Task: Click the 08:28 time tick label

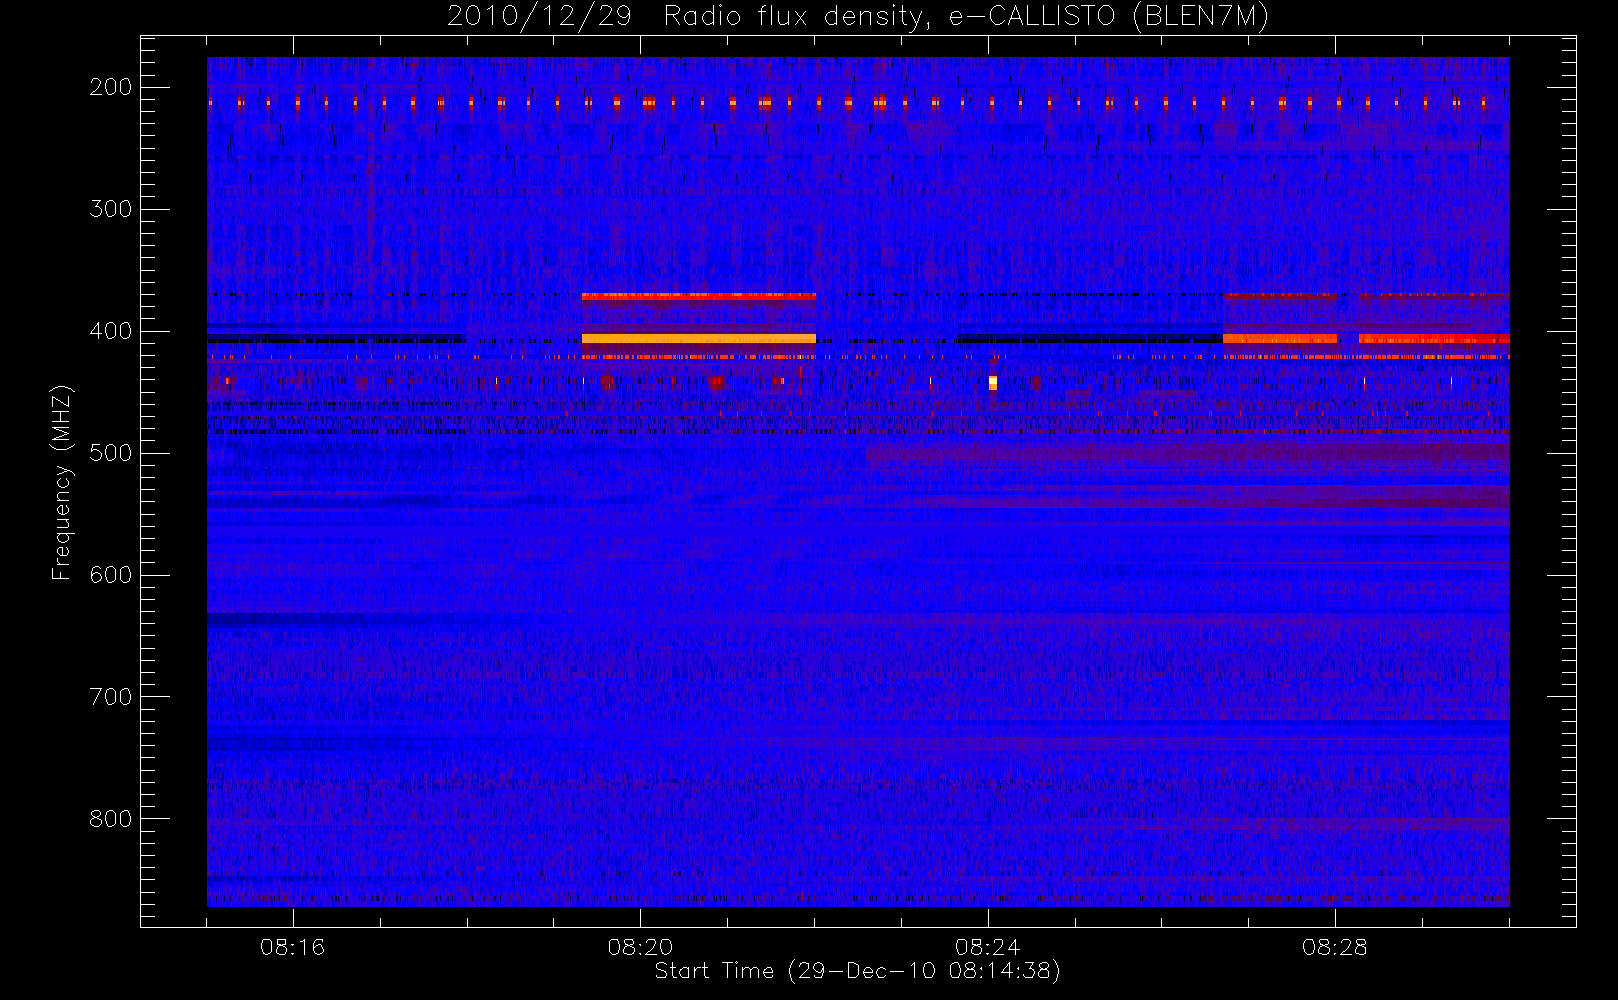Action: click(x=1334, y=947)
